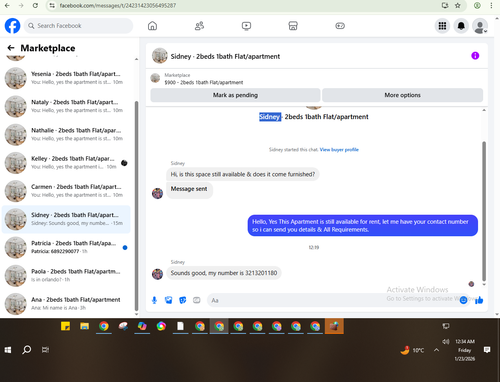This screenshot has width=500, height=382.
Task: Open purple conversation information icon
Action: point(475,56)
